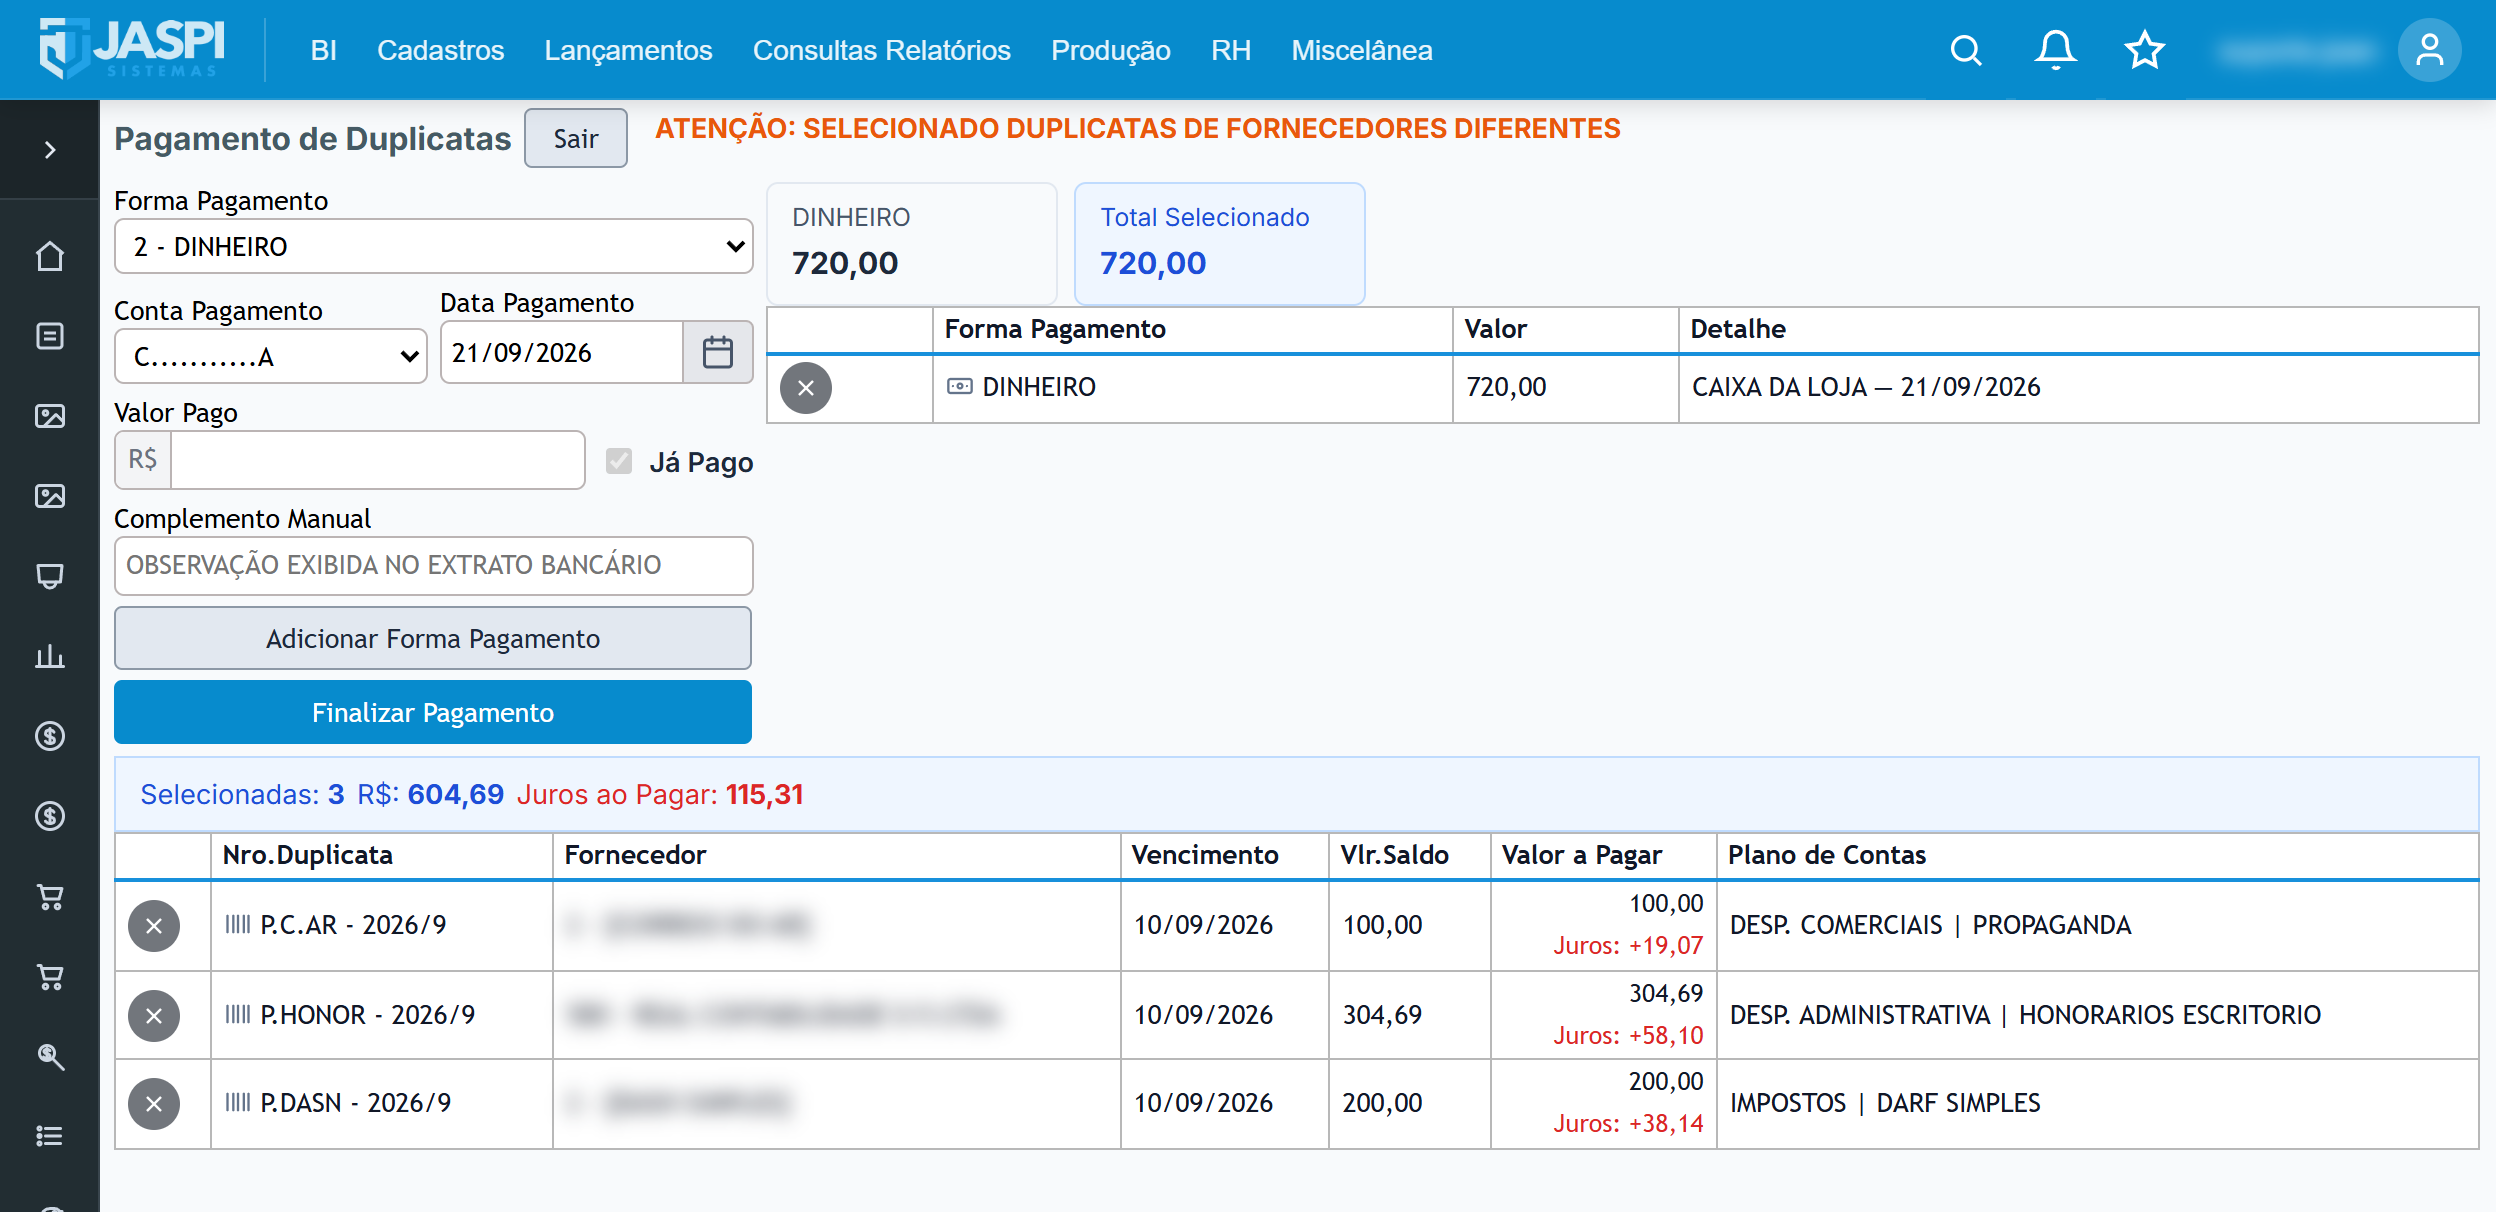This screenshot has height=1212, width=2496.
Task: Click Adicionar Forma Pagamento button
Action: tap(433, 638)
